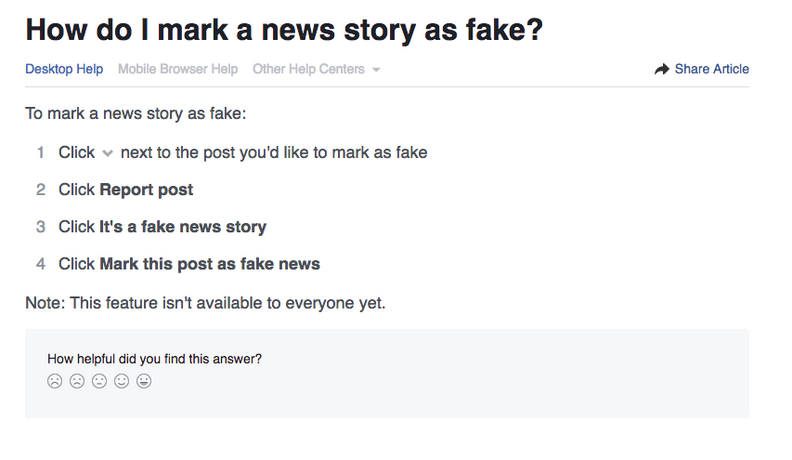Click the 'How helpful did you find' prompt
This screenshot has height=460, width=792.
point(155,358)
